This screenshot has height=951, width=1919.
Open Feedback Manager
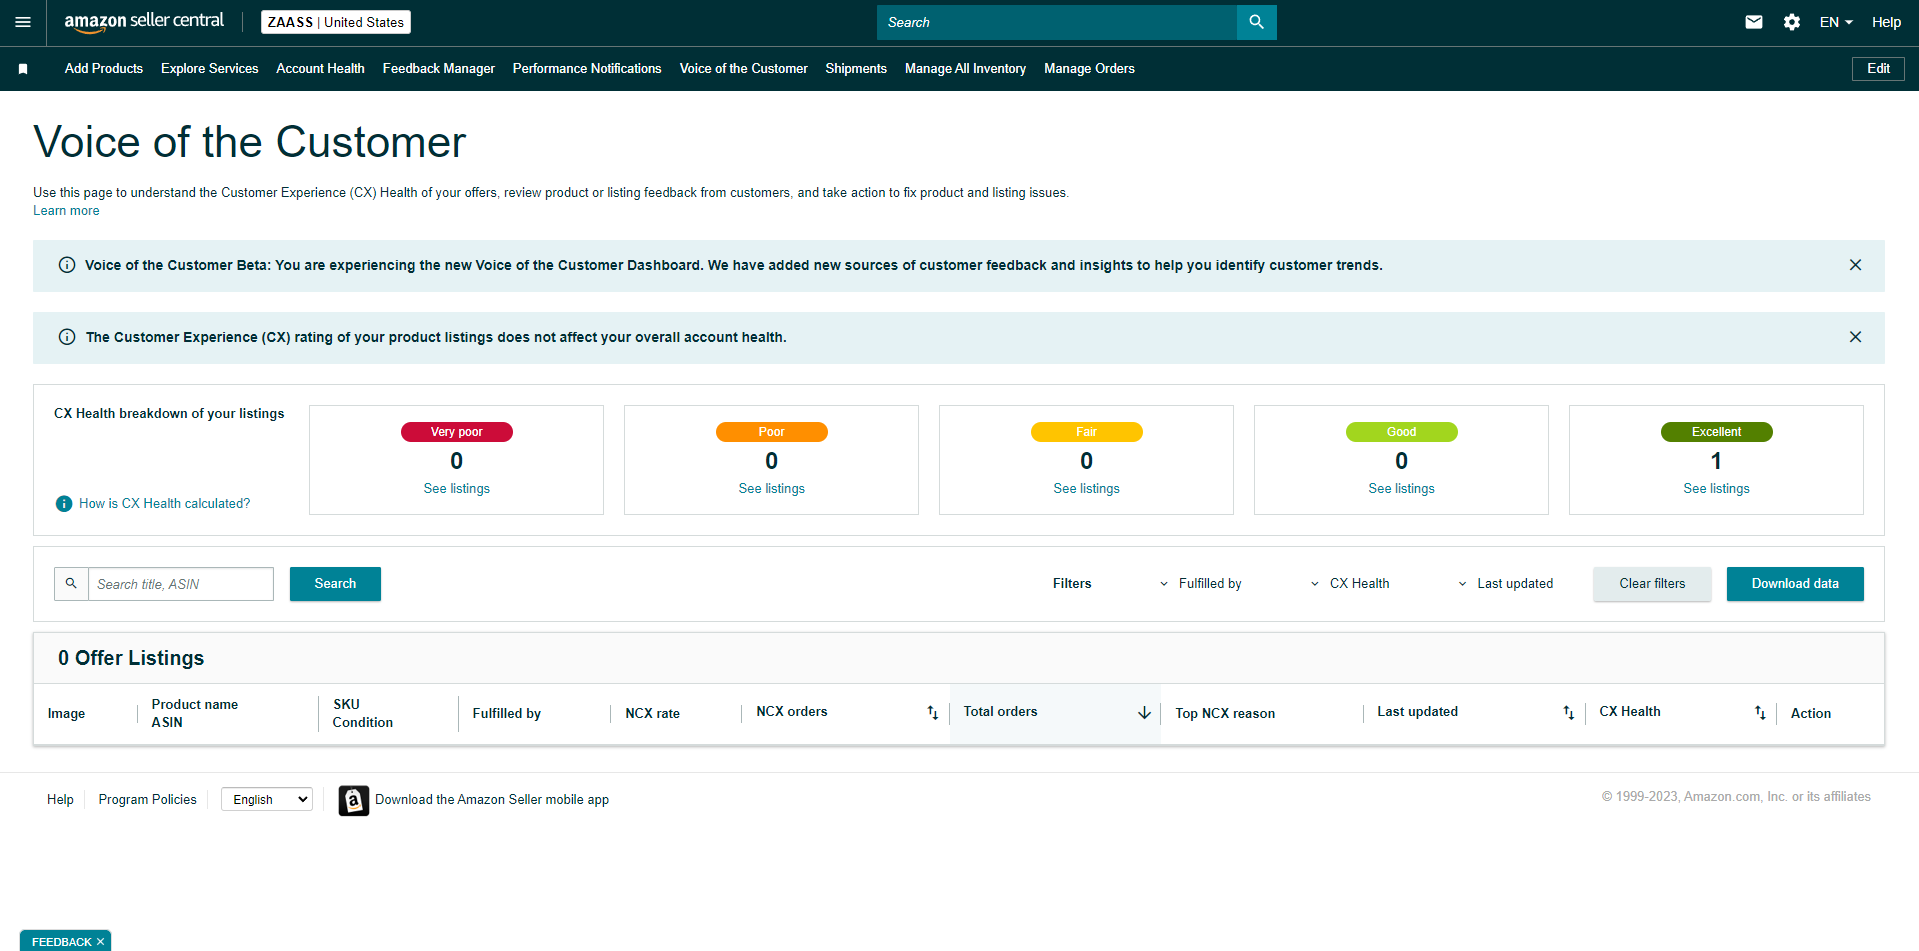pyautogui.click(x=439, y=69)
